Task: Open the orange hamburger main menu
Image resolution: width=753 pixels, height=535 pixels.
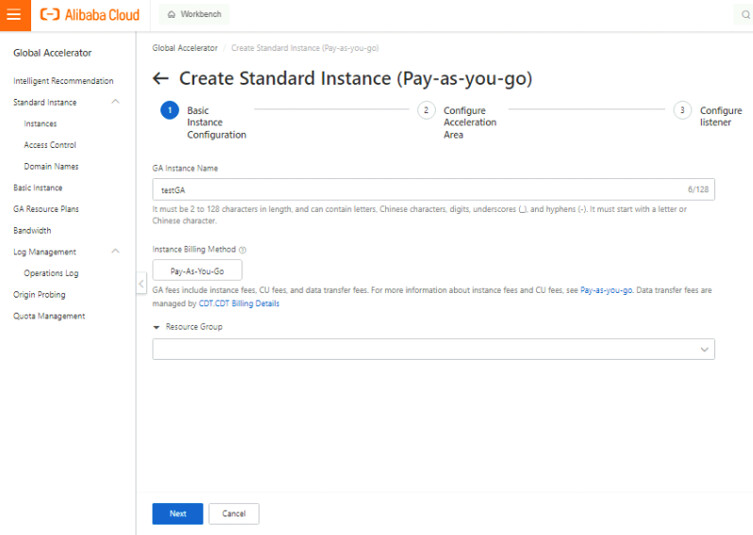Action: [14, 15]
